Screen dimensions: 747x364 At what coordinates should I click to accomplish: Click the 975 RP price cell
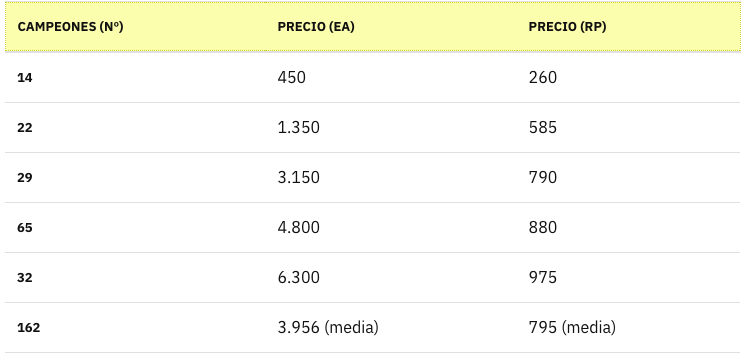coord(543,278)
